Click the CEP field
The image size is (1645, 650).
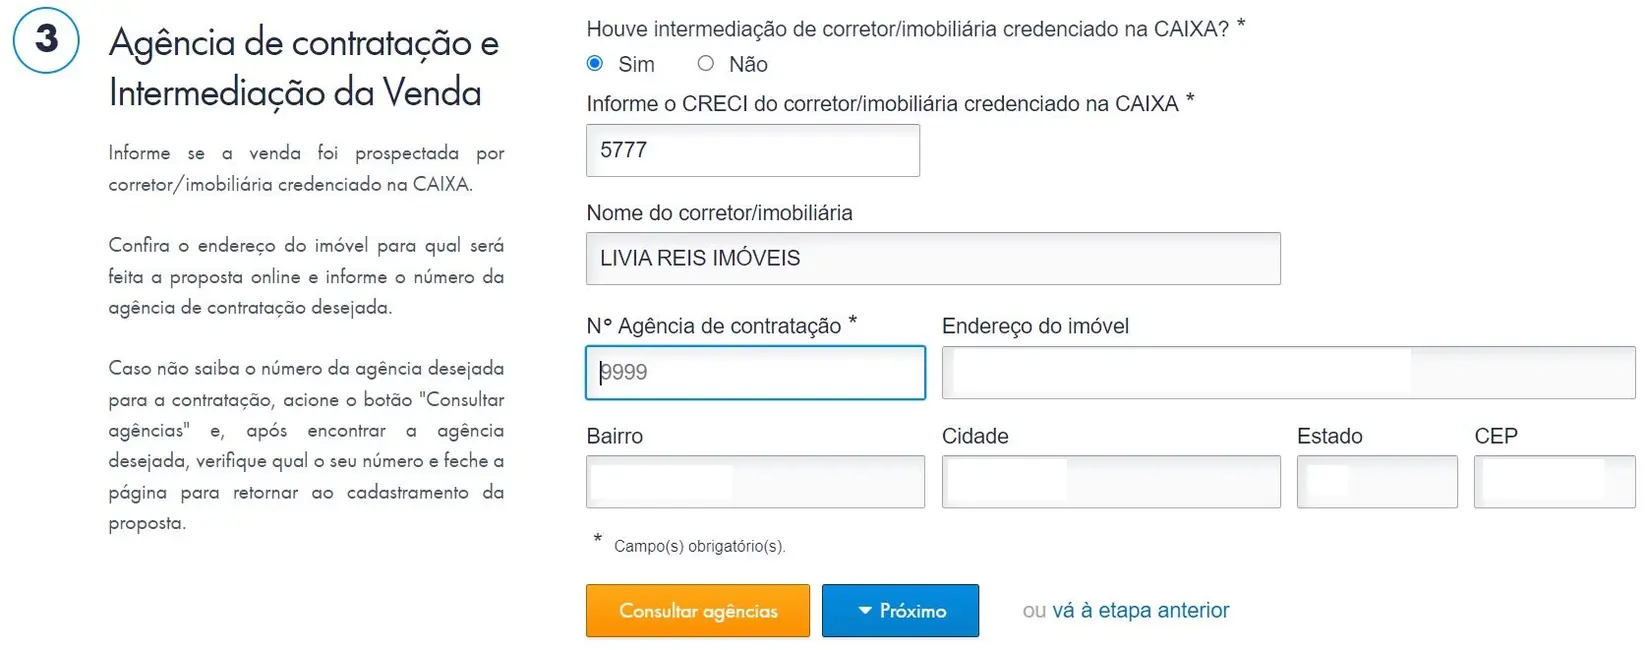coord(1554,482)
